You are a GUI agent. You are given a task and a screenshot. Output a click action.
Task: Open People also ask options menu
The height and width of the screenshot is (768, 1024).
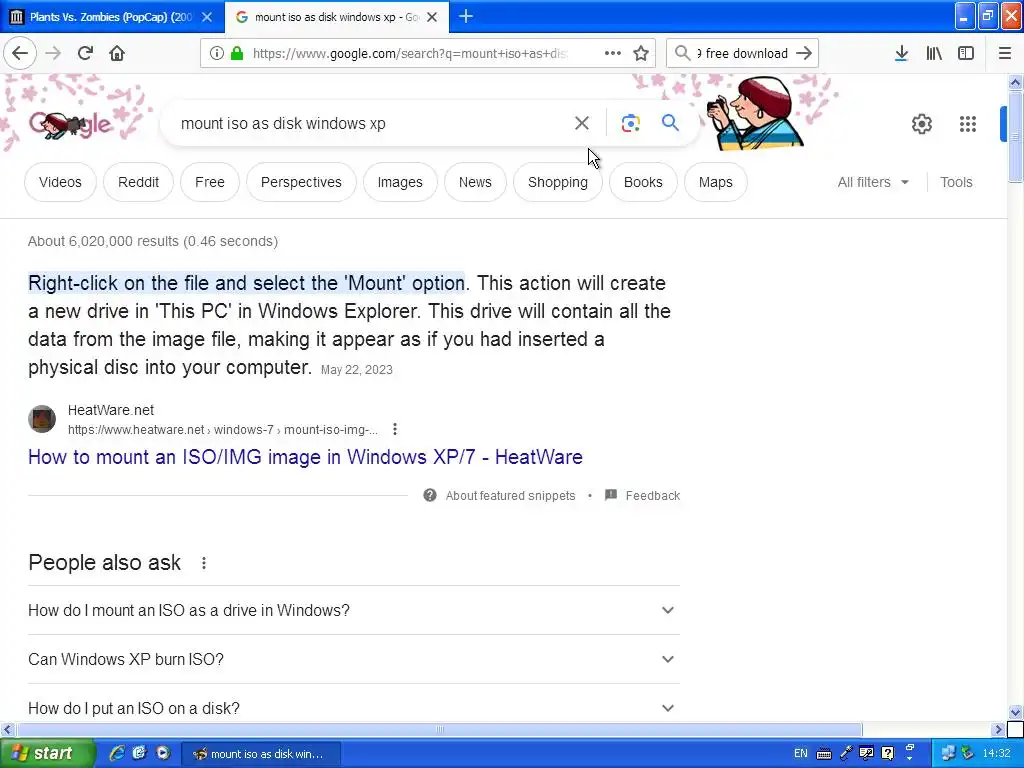(x=204, y=563)
